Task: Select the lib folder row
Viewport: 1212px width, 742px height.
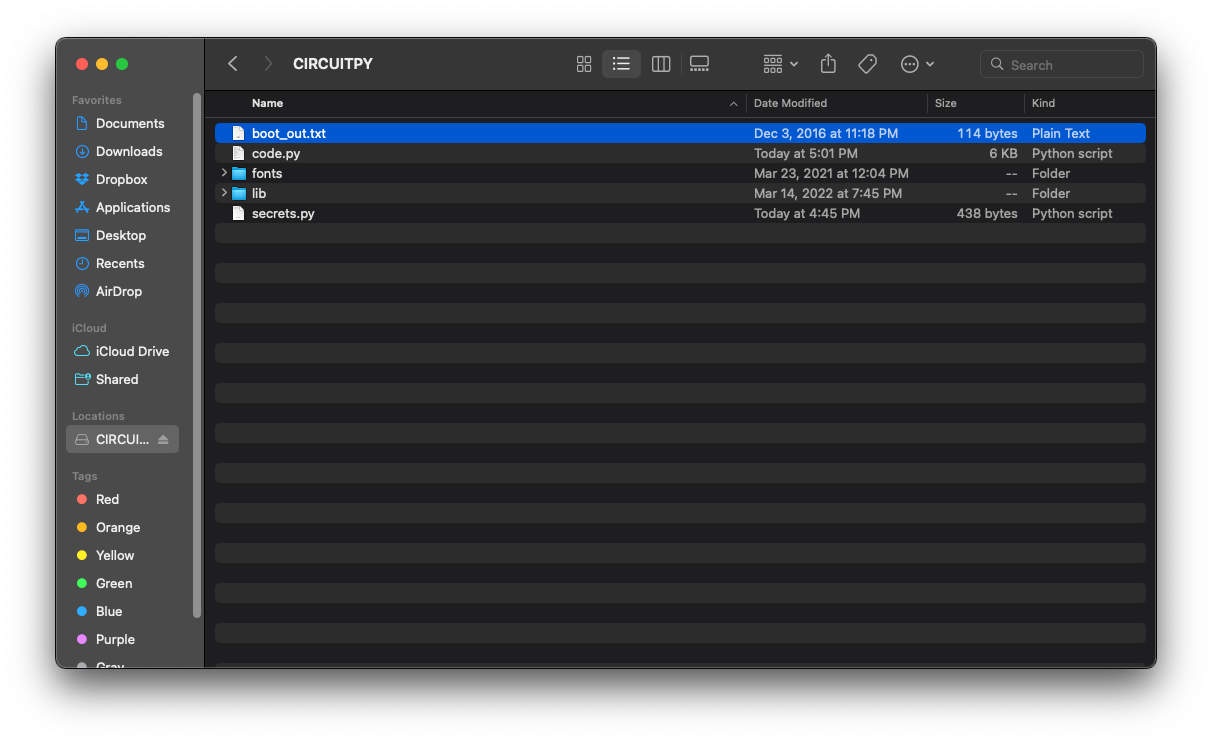Action: click(680, 193)
